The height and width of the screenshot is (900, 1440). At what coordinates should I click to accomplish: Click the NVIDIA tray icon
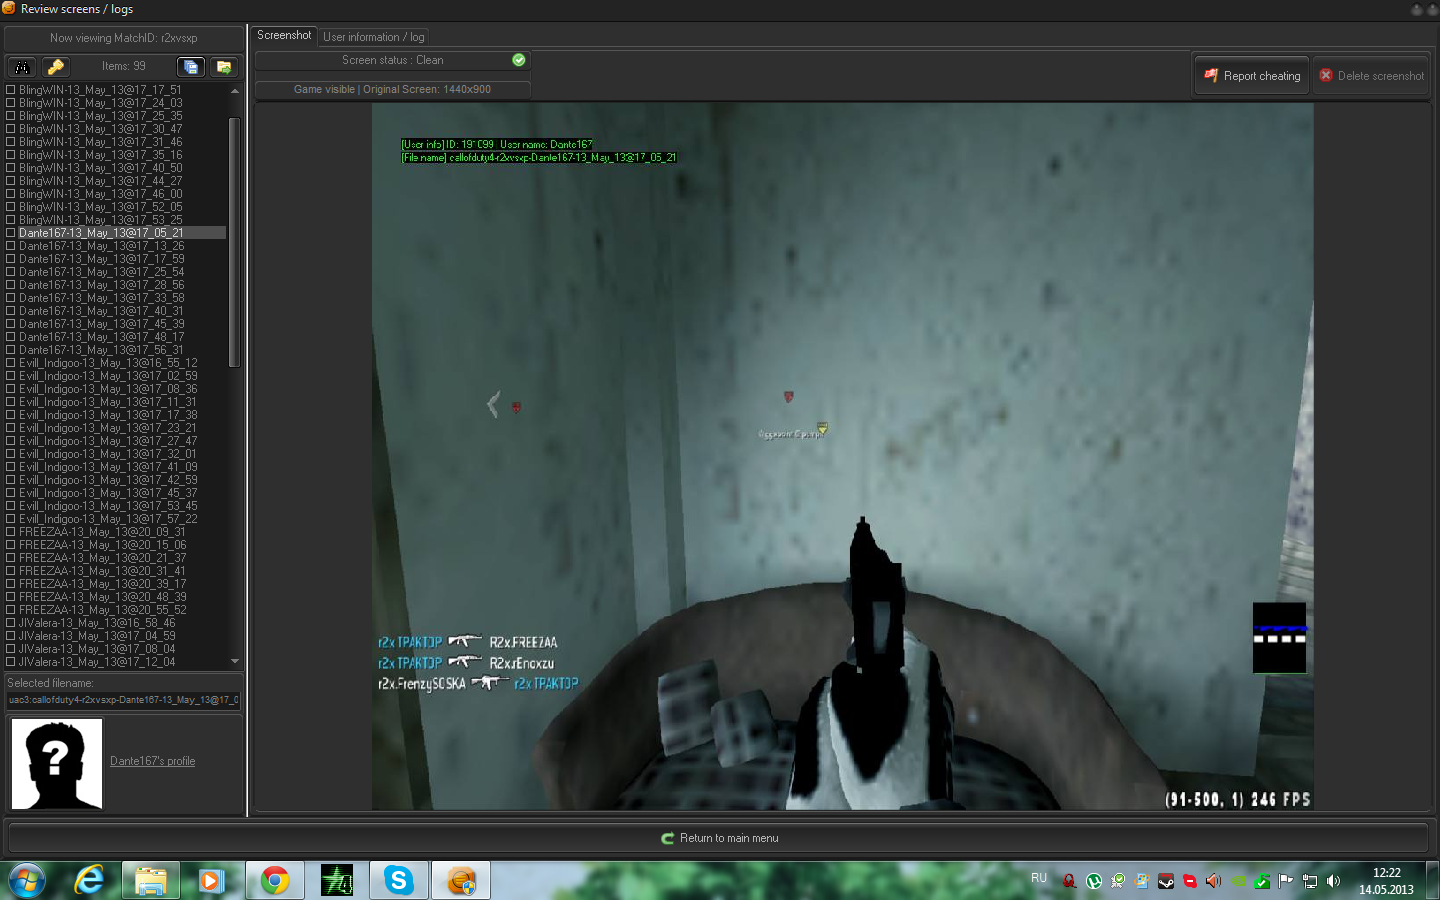pos(1239,881)
